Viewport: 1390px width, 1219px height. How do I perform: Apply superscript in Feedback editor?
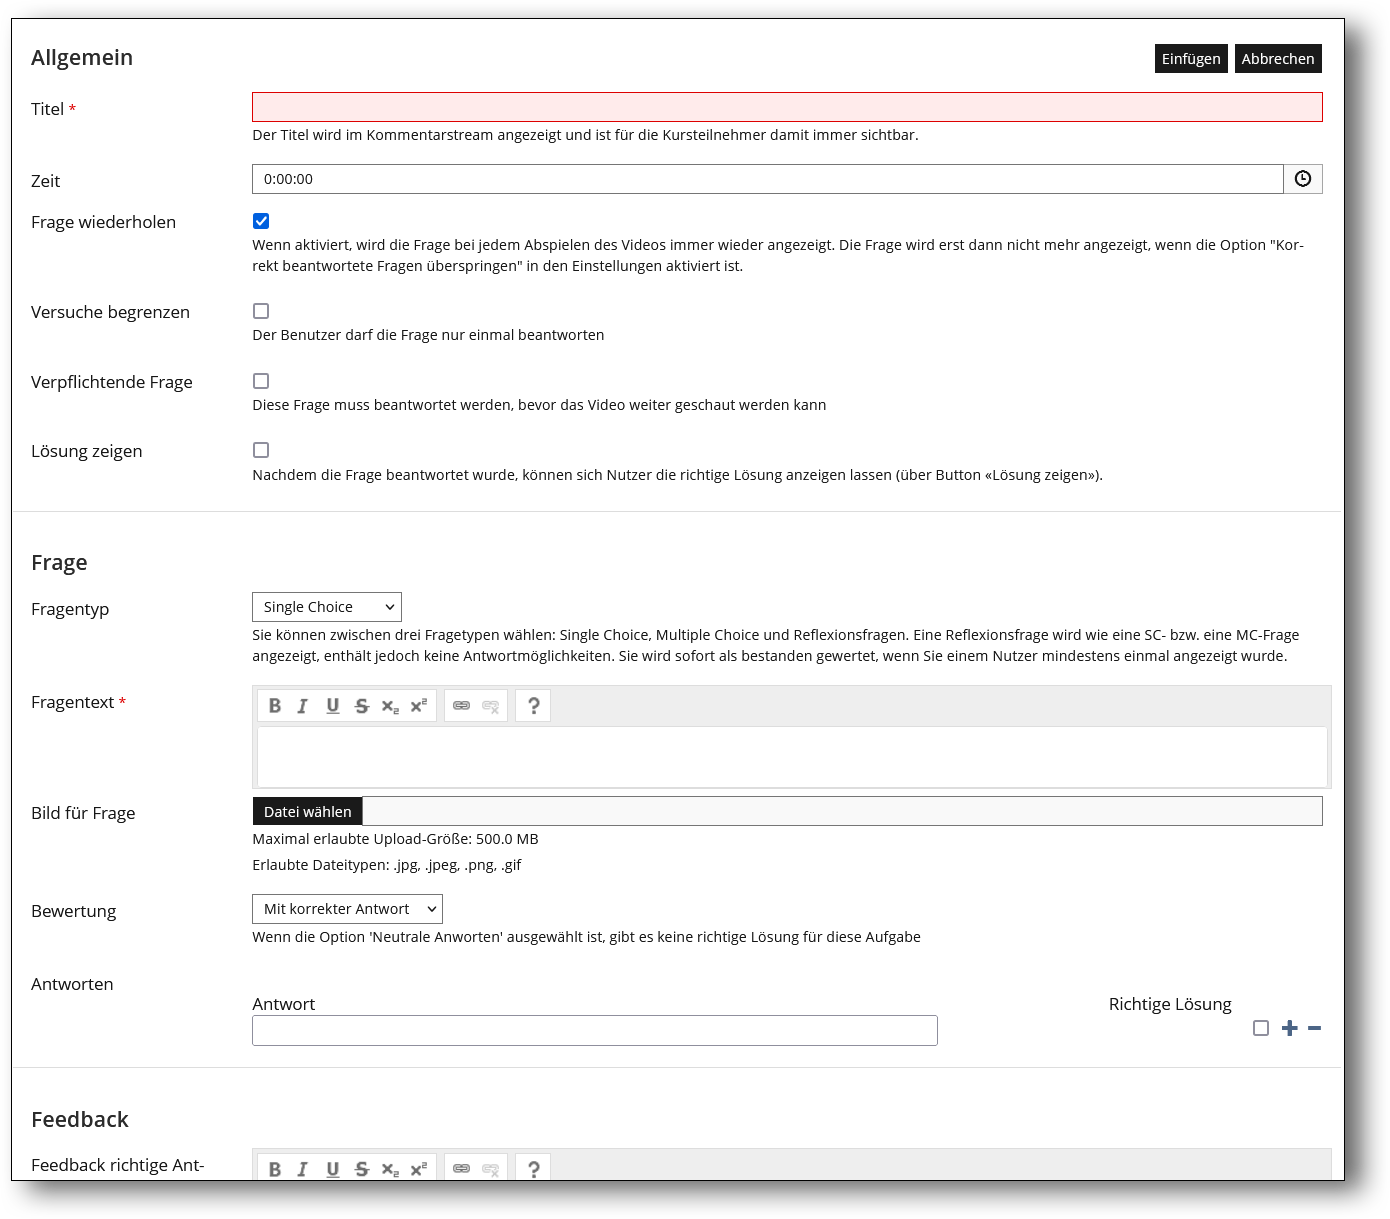tap(419, 1169)
